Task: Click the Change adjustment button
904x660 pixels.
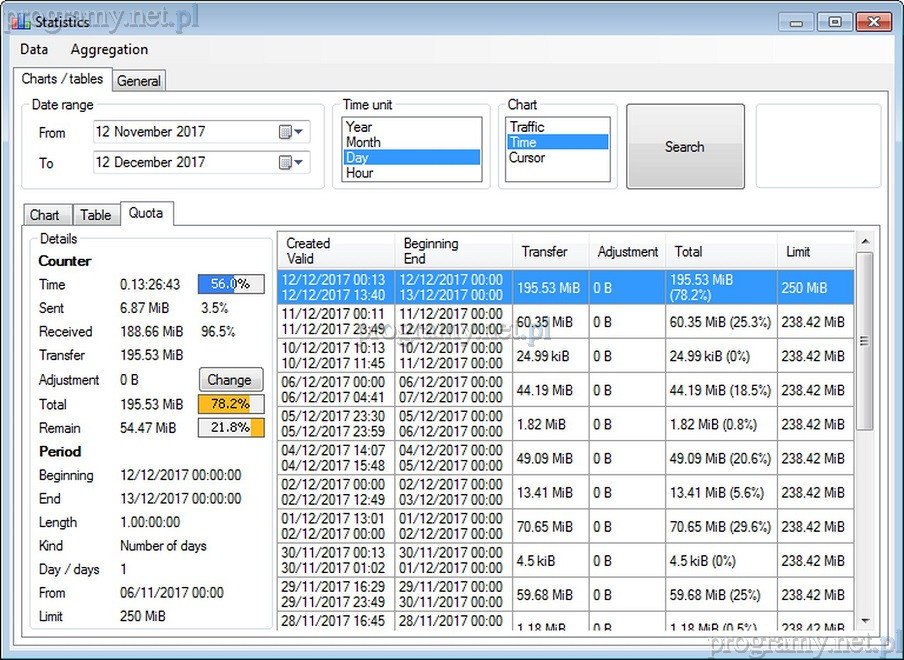Action: pyautogui.click(x=230, y=380)
